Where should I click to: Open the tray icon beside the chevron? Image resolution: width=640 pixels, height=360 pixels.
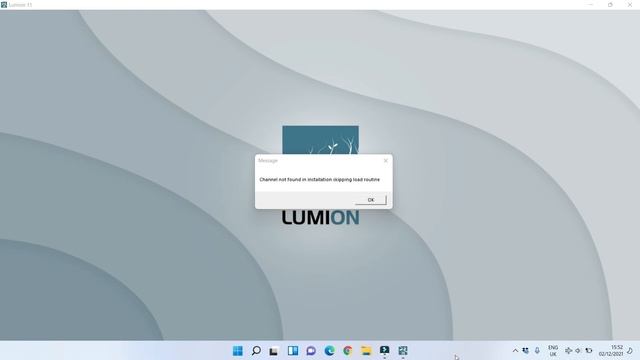point(526,351)
